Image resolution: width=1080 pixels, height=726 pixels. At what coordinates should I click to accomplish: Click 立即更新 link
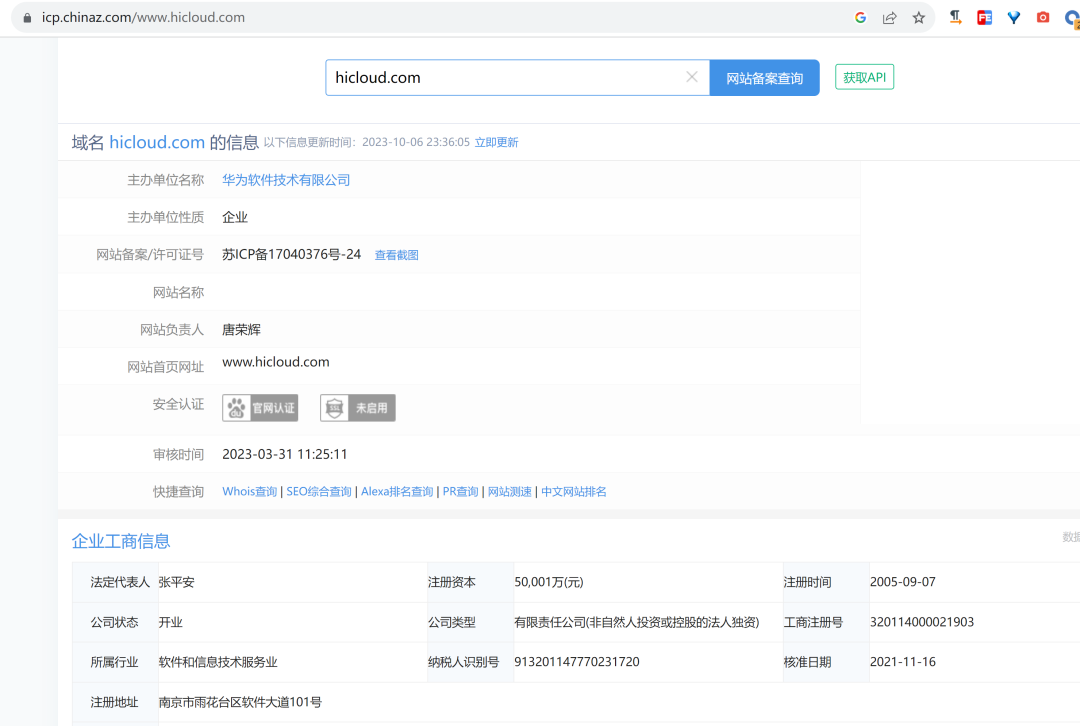[x=497, y=143]
